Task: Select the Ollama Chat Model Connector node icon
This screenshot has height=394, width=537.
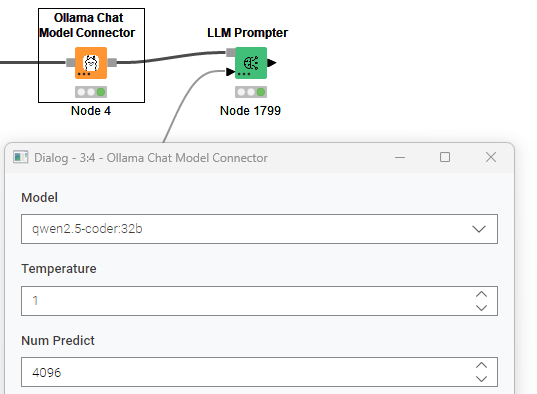Action: pos(91,63)
